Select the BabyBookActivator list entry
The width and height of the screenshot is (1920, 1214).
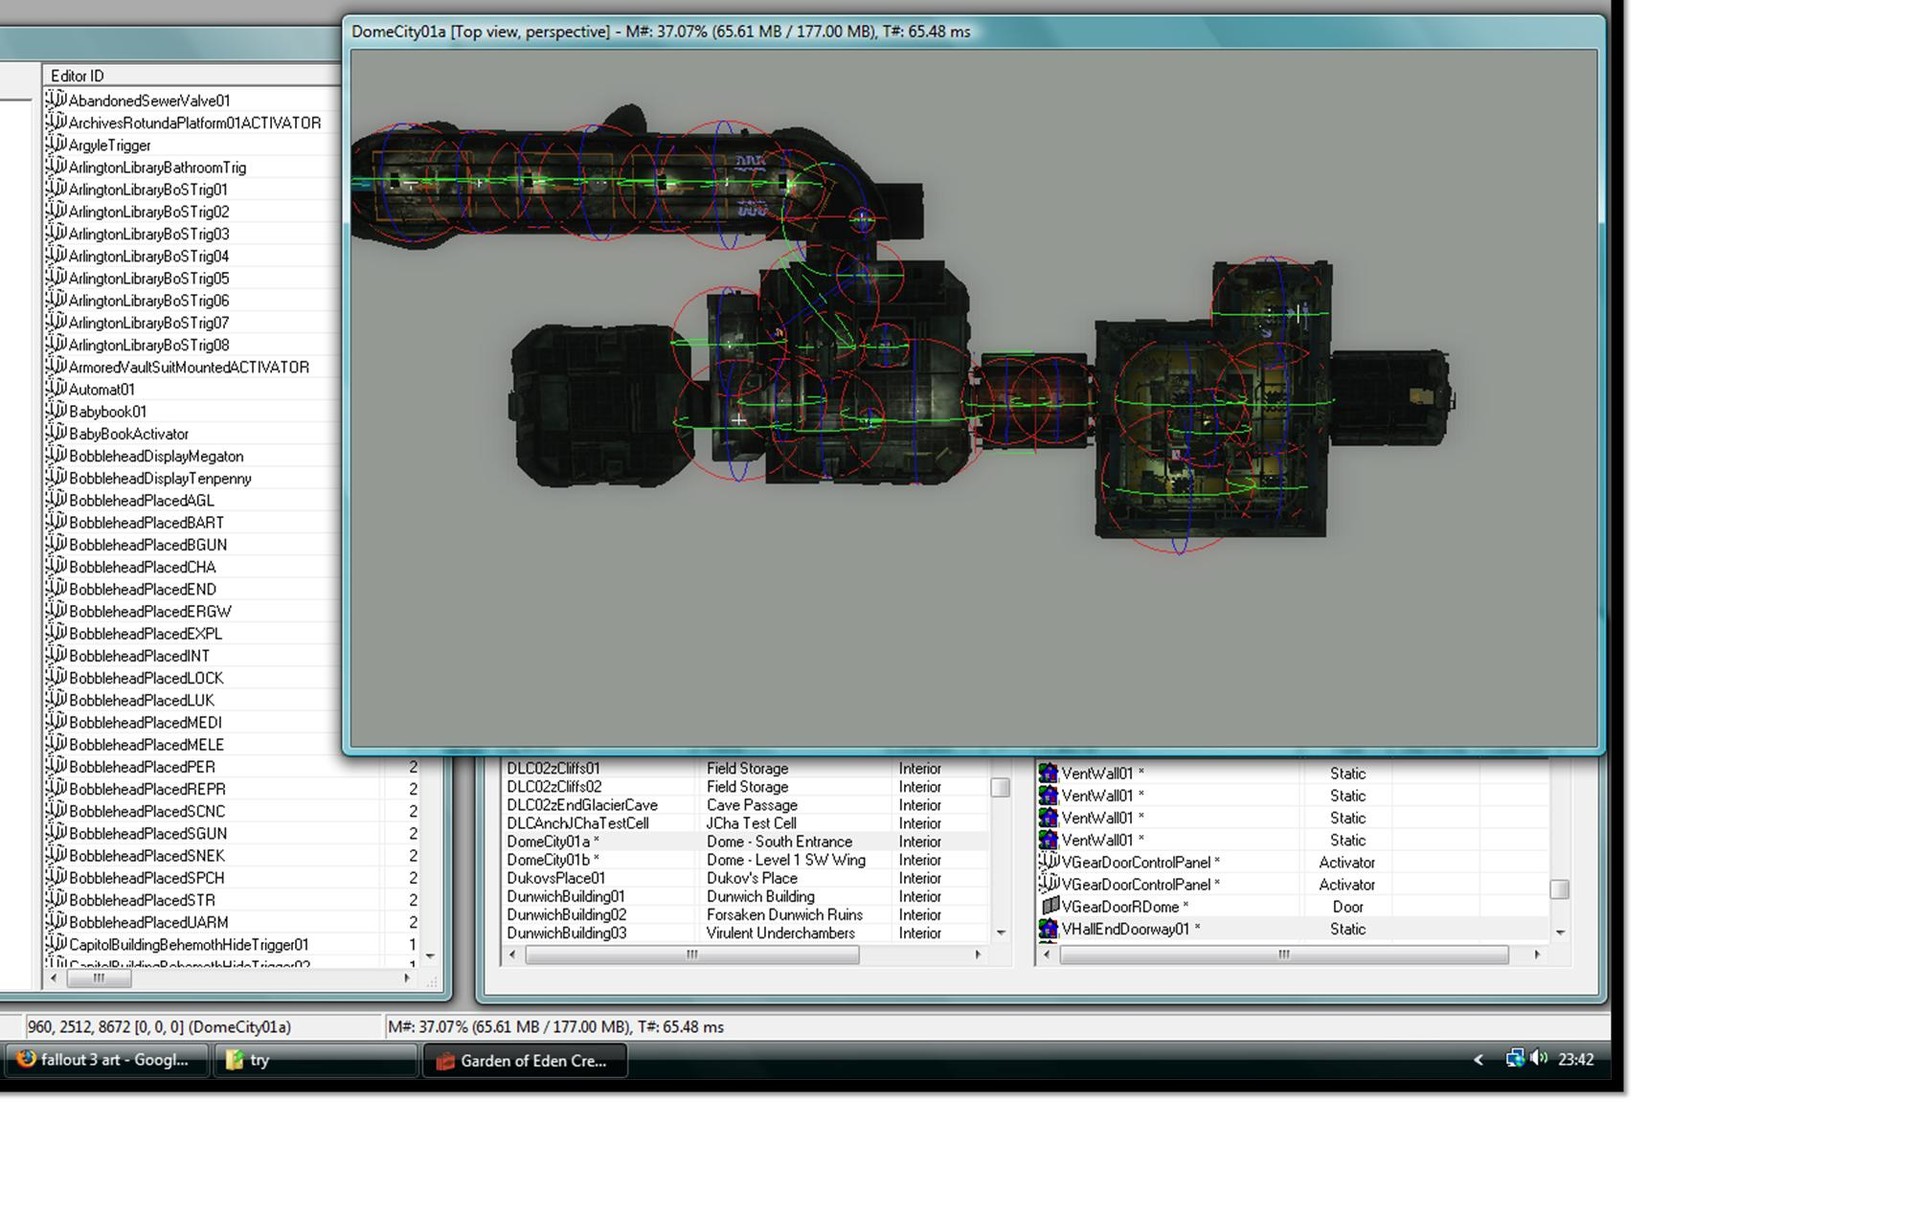click(x=128, y=434)
